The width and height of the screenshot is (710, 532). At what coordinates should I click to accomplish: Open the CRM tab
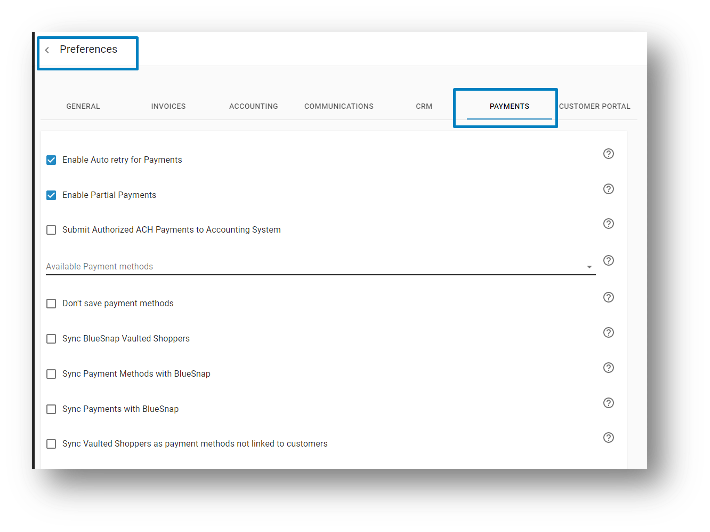point(424,106)
